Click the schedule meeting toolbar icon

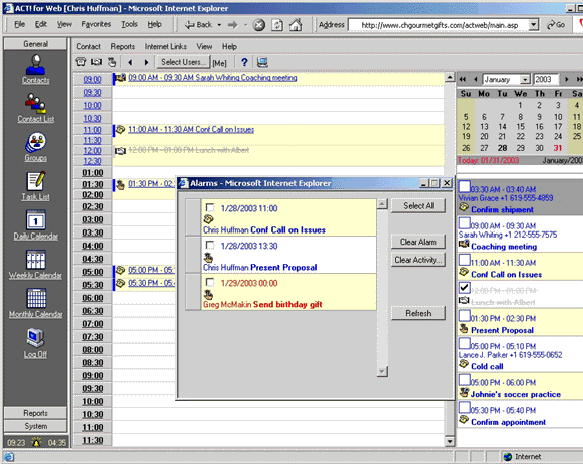coord(97,62)
